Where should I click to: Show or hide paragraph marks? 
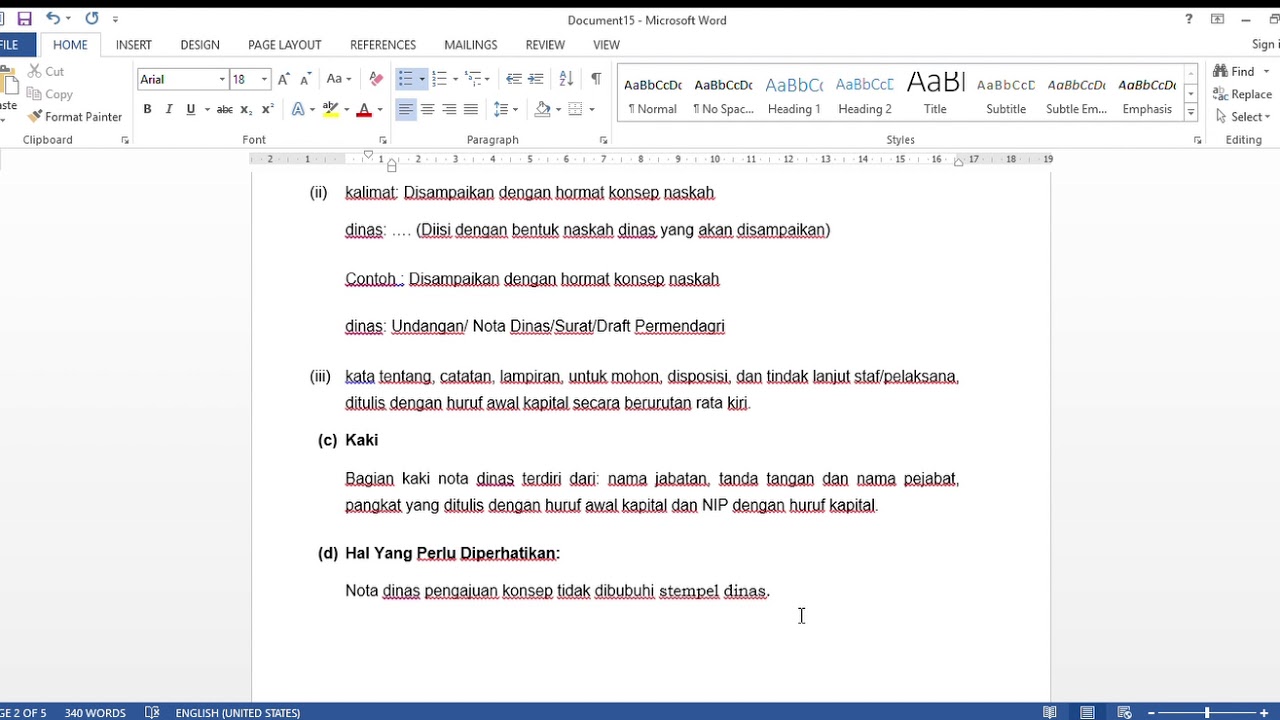click(596, 79)
